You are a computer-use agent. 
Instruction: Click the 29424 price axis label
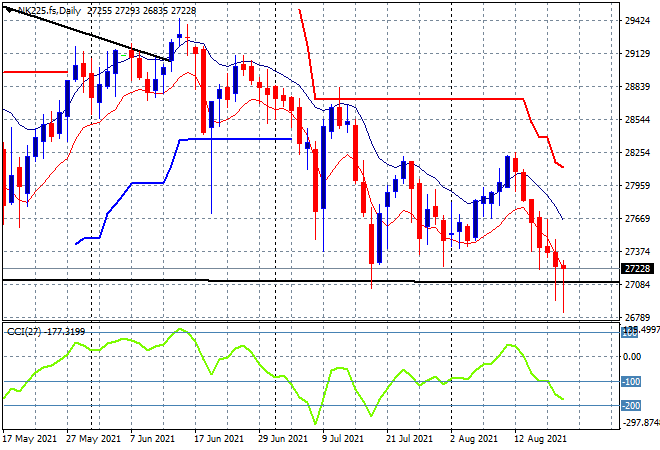637,21
